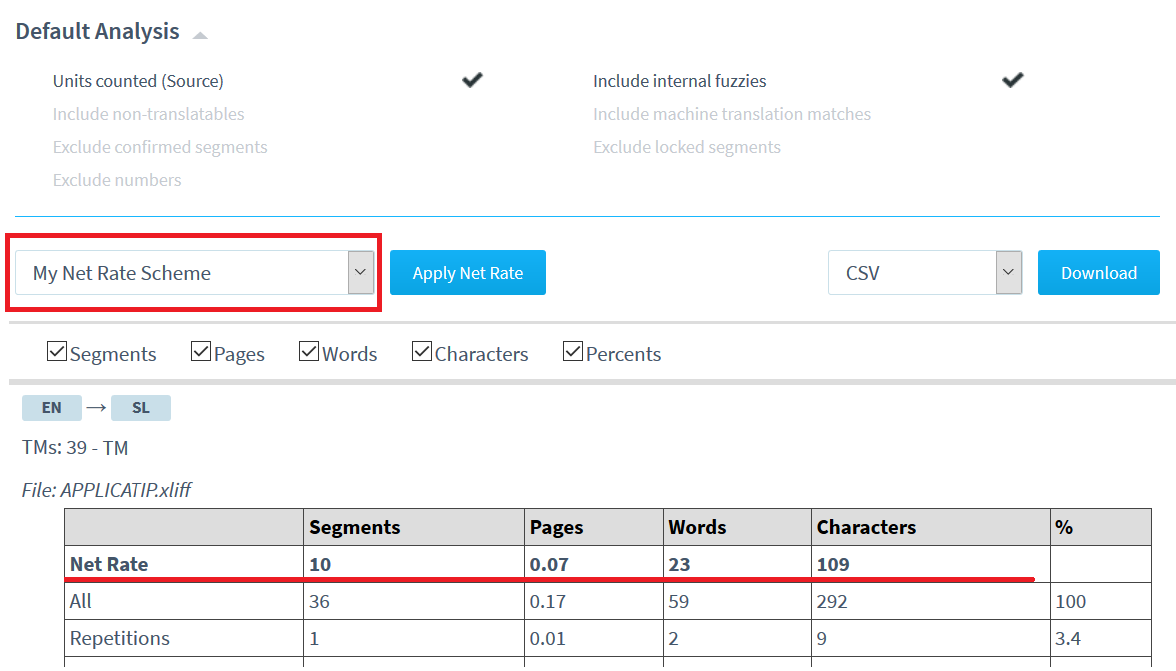Click All row words value 59

[x=679, y=601]
